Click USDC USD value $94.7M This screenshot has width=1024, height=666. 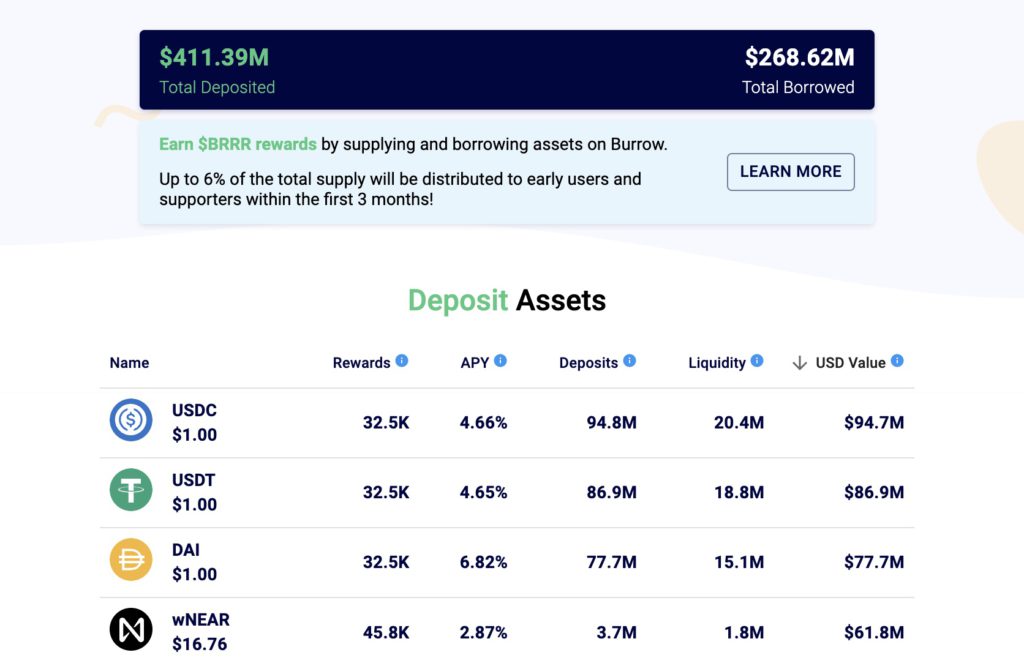pyautogui.click(x=874, y=423)
